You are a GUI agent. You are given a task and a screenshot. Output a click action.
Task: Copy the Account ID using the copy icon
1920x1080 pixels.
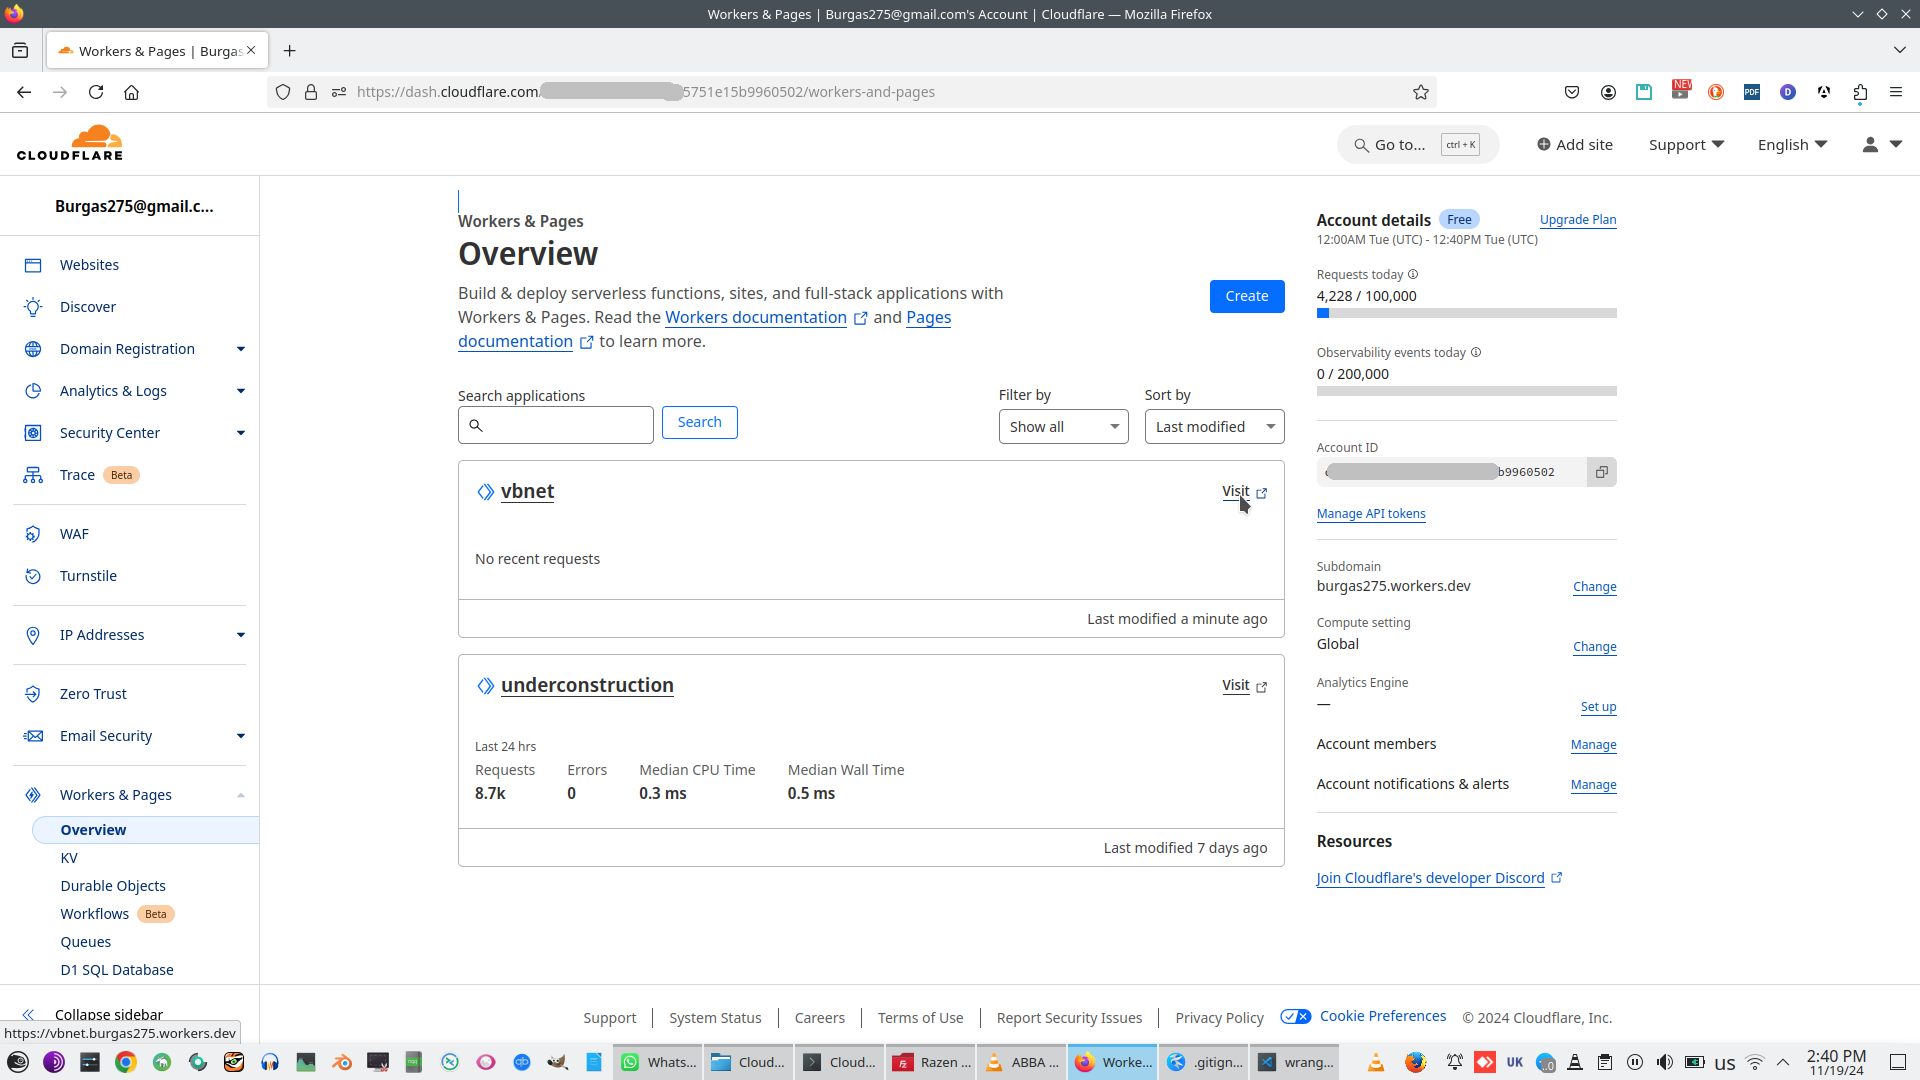[x=1601, y=472]
